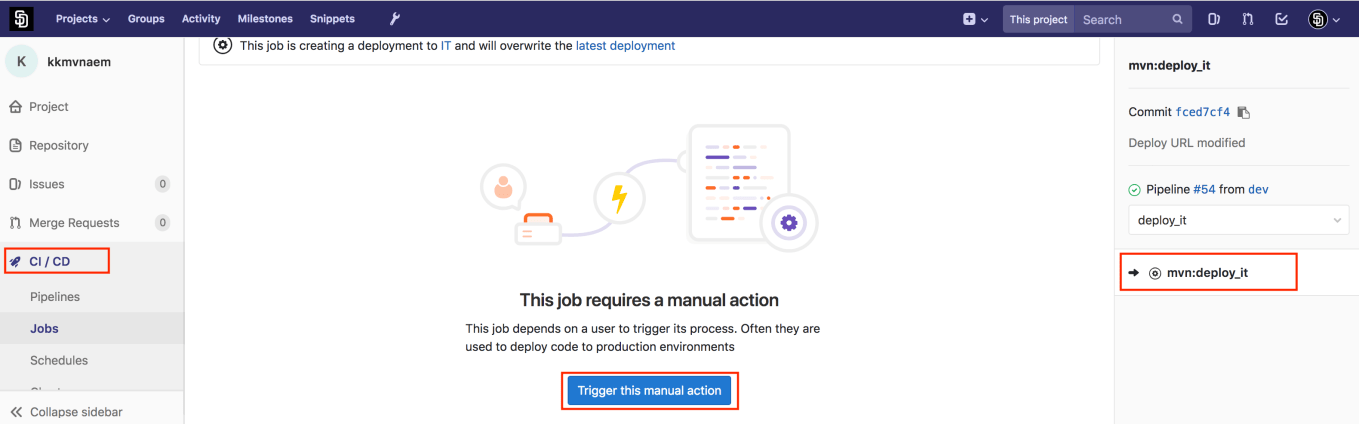Click the Merge Requests count badge 0
1359x424 pixels.
pos(162,223)
